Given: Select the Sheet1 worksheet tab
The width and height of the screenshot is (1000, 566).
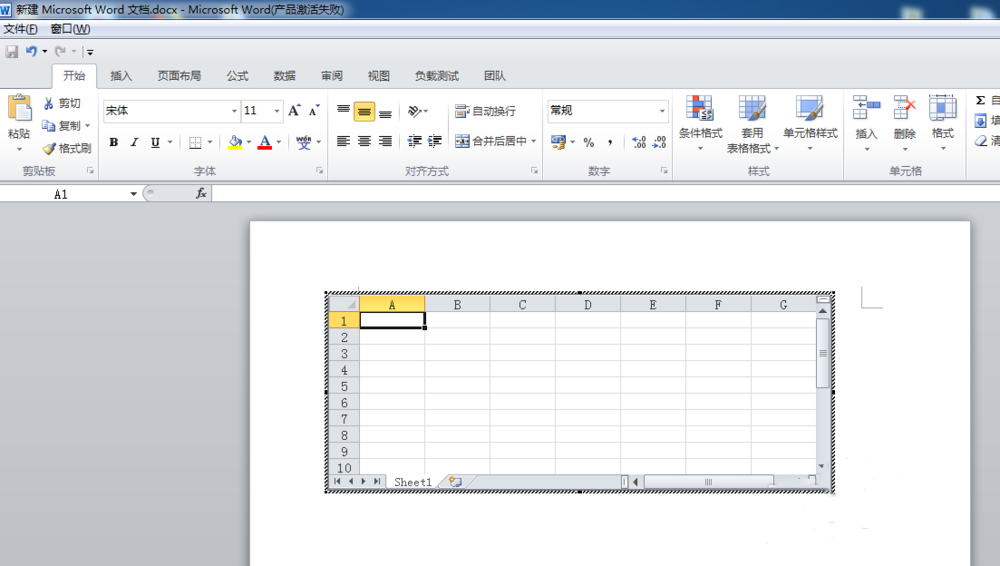Looking at the screenshot, I should tap(413, 482).
